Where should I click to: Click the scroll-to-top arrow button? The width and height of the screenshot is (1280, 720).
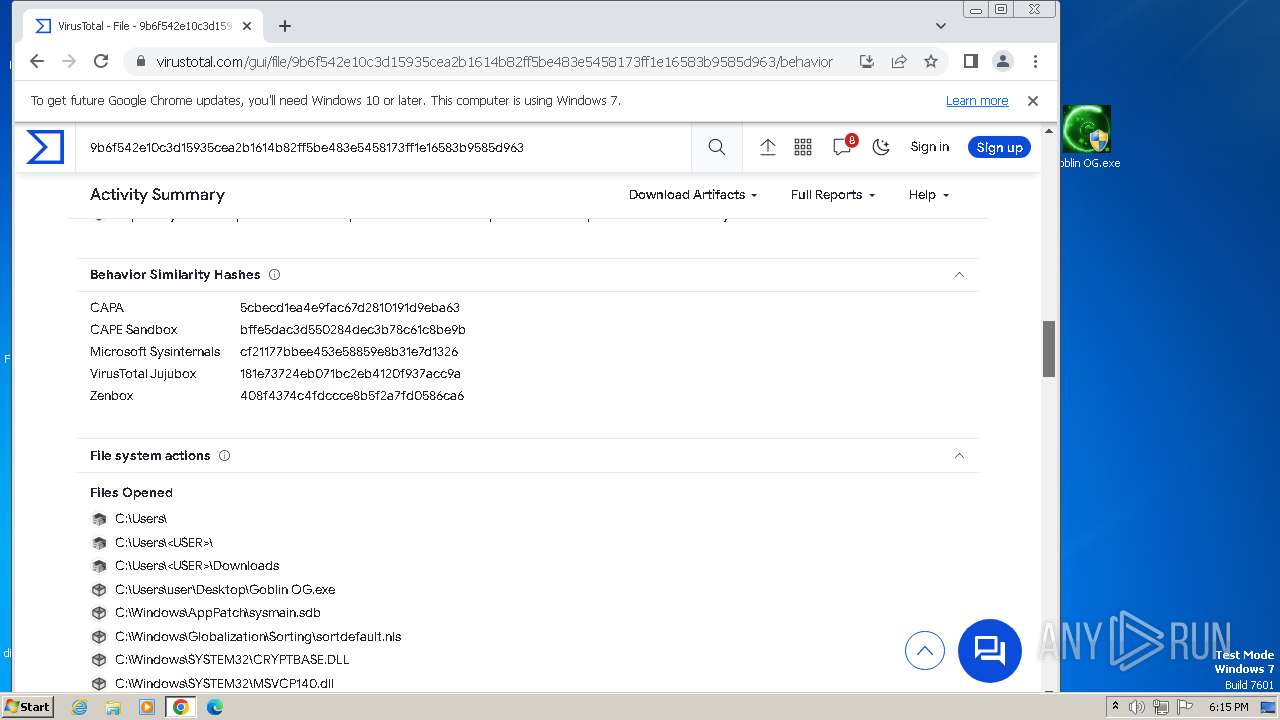click(x=925, y=651)
